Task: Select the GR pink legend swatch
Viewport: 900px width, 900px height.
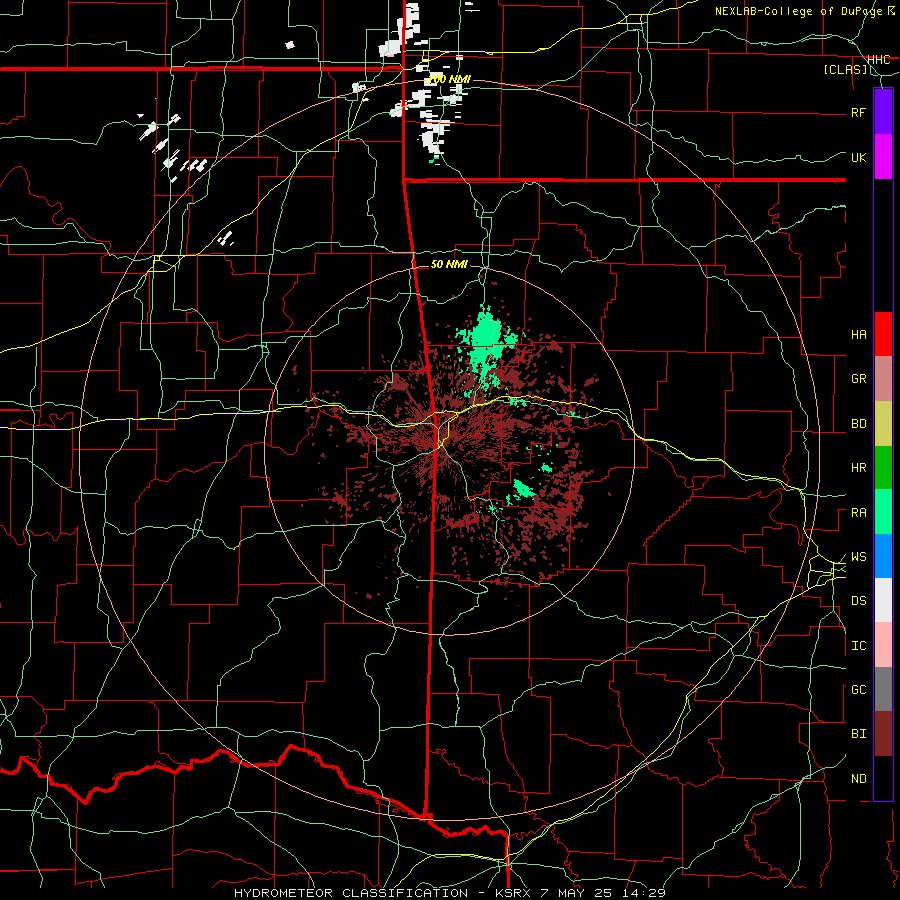Action: (x=883, y=379)
